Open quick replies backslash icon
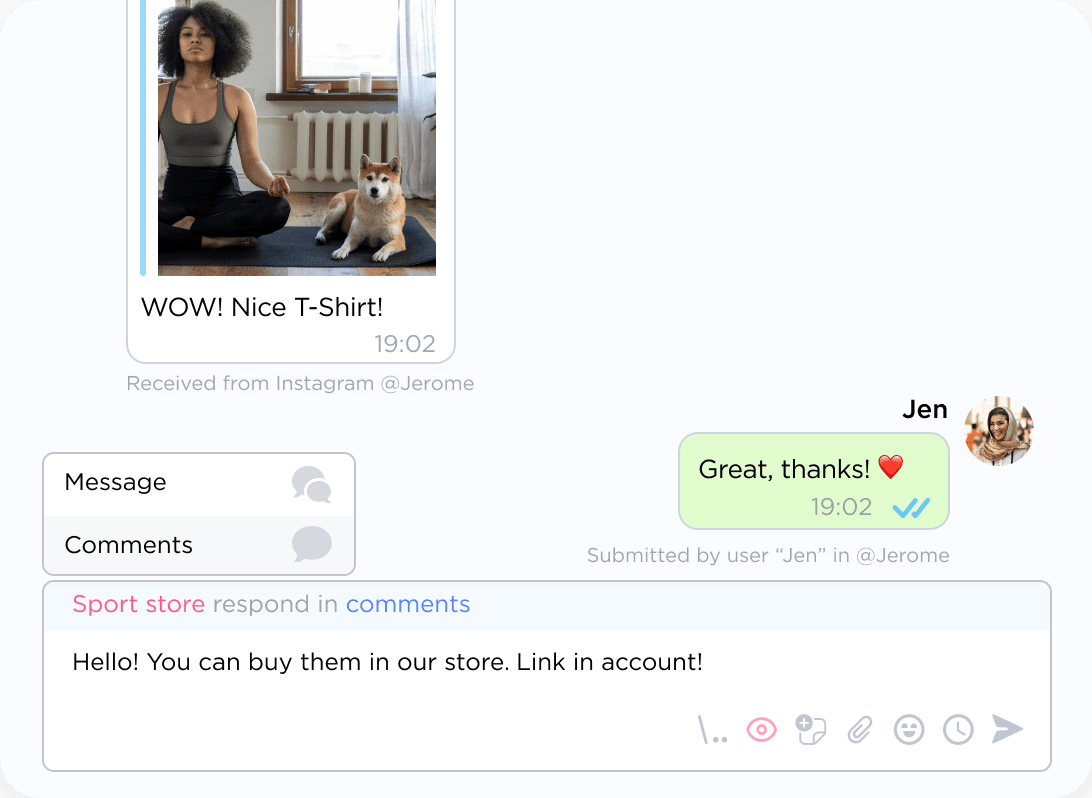The image size is (1092, 798). (712, 730)
